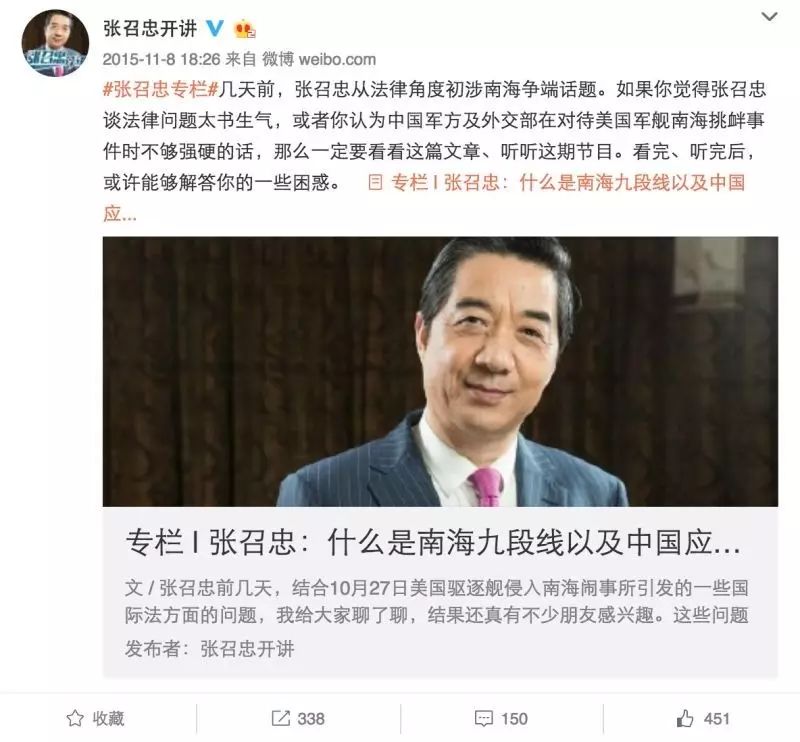Open the post options chevron menu

[769, 17]
